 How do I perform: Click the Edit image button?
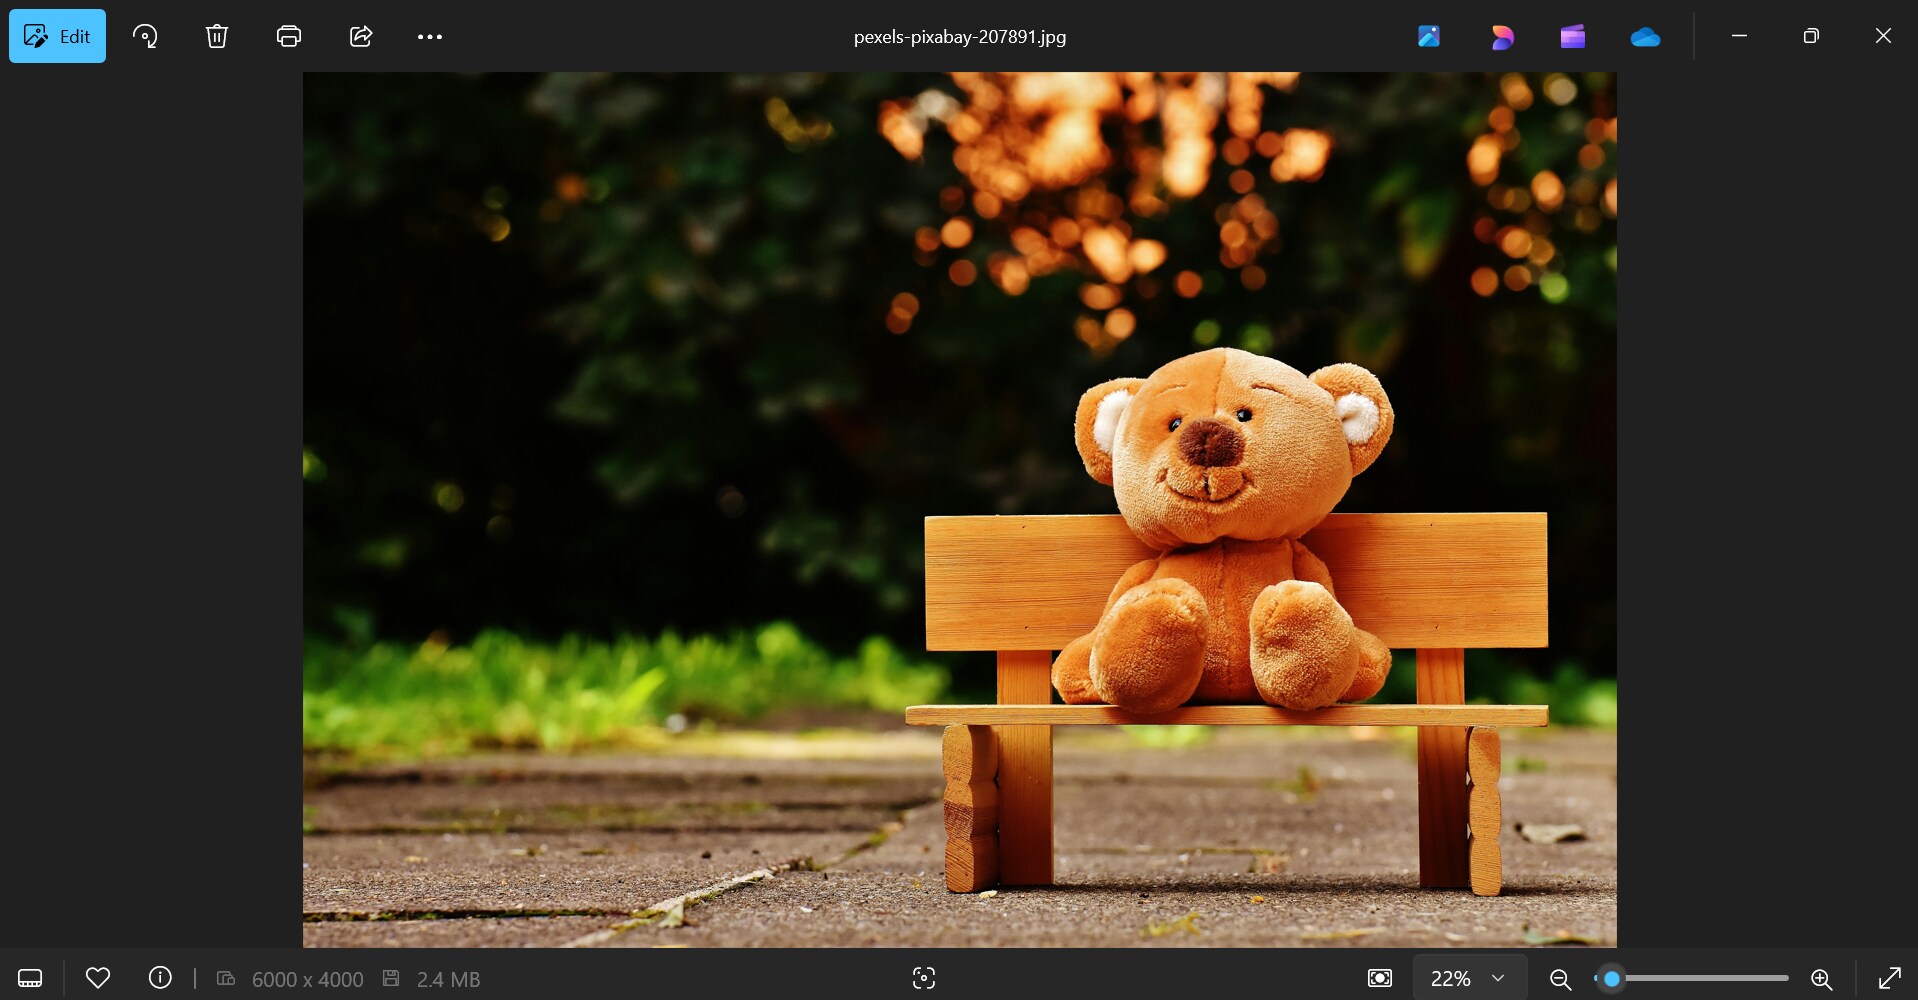tap(57, 36)
